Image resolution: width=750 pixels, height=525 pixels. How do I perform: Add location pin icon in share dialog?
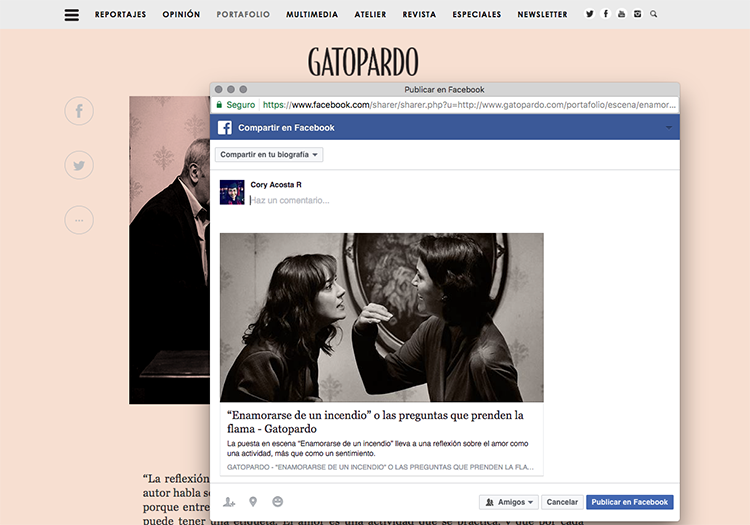[253, 502]
